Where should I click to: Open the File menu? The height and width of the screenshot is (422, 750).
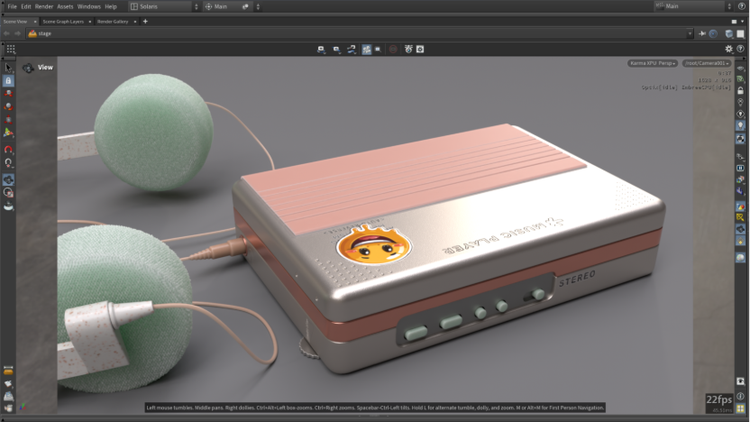12,6
